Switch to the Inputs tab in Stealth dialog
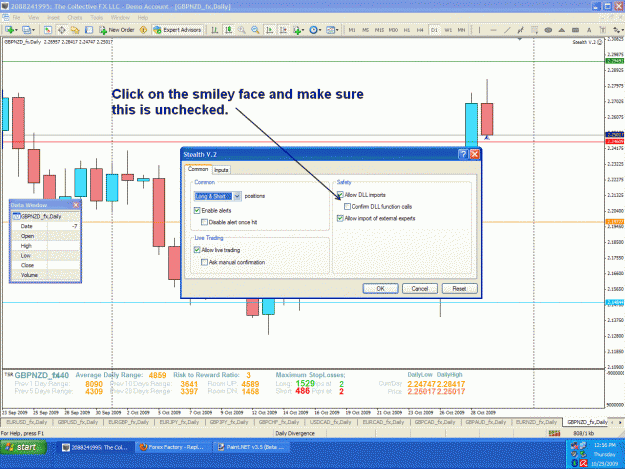 click(x=221, y=170)
